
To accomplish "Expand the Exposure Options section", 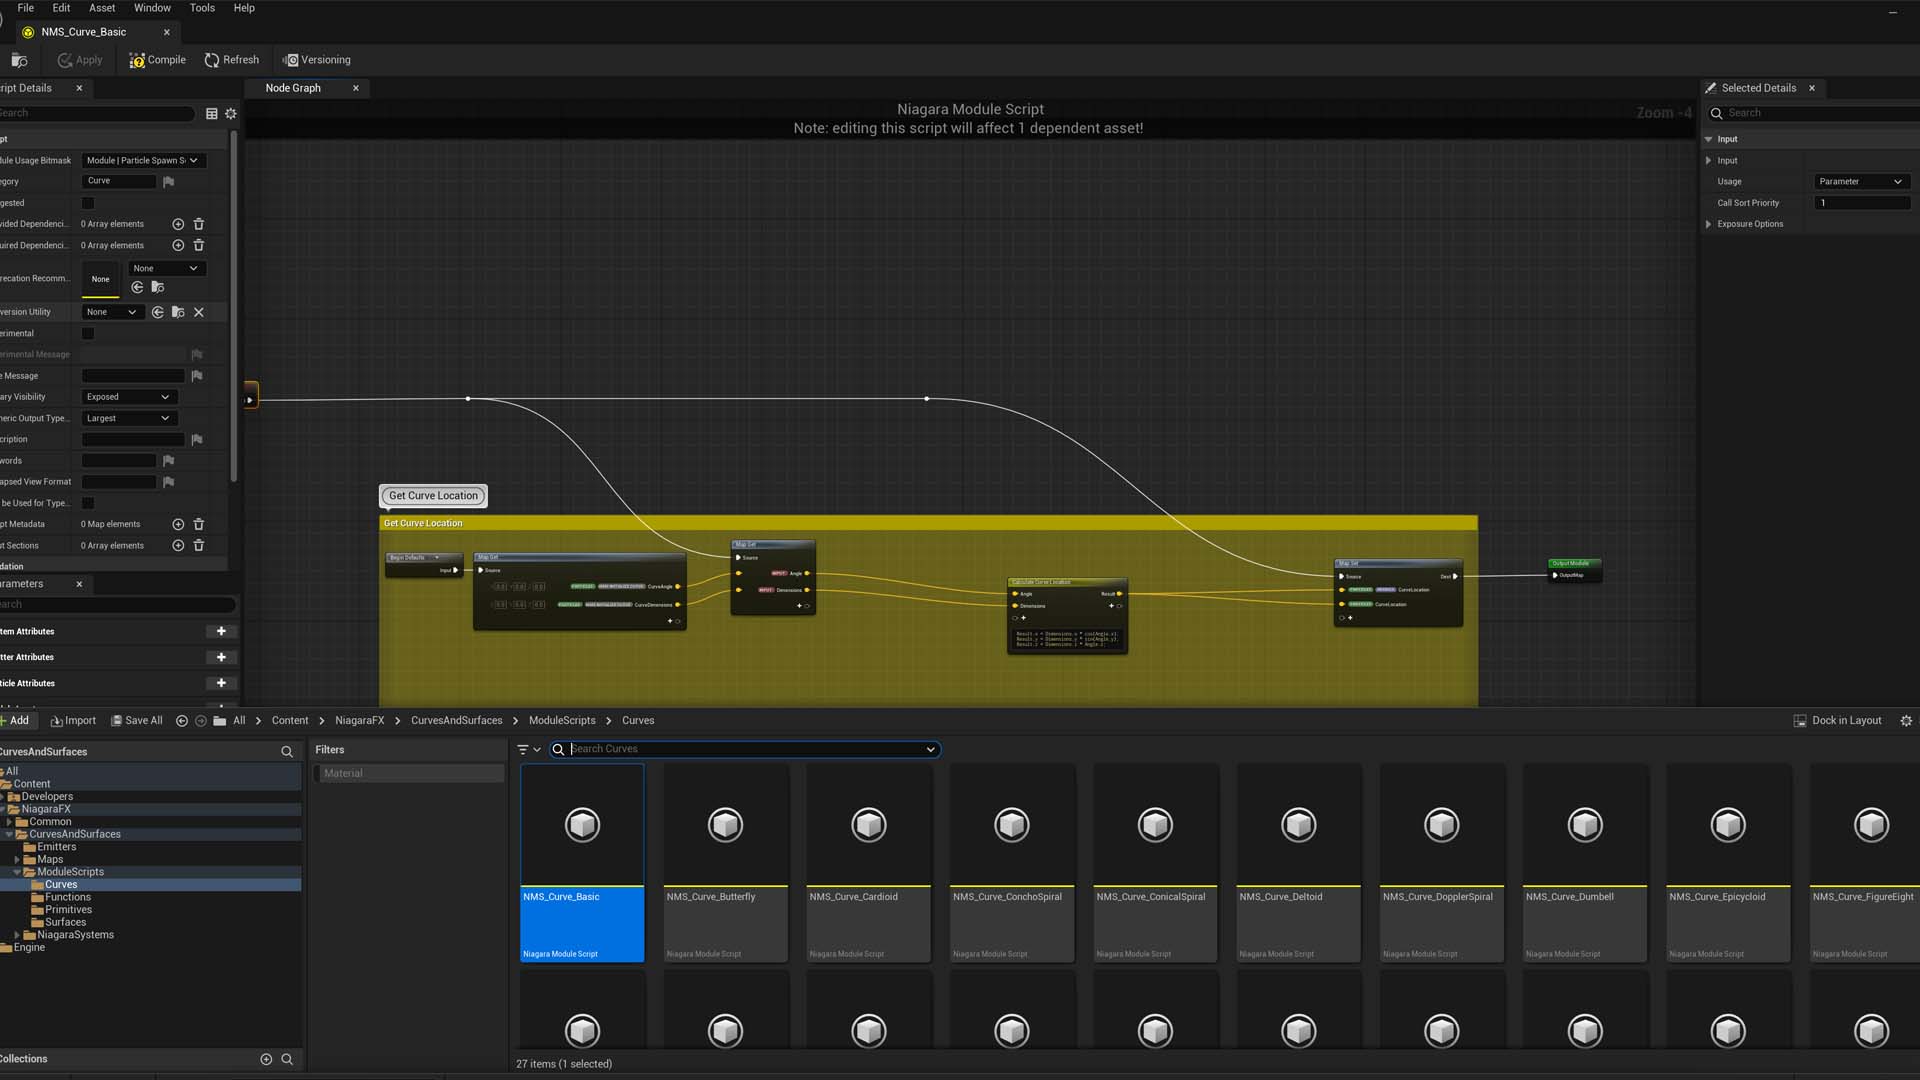I will (x=1708, y=224).
